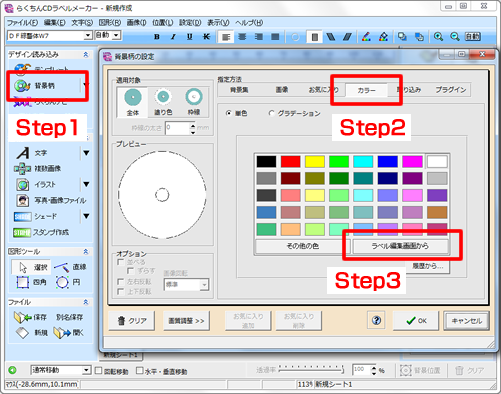Screen dimensions: 501x394
Task: Open photo/image file (写真・画像ファイル) tool
Action: click(51, 200)
